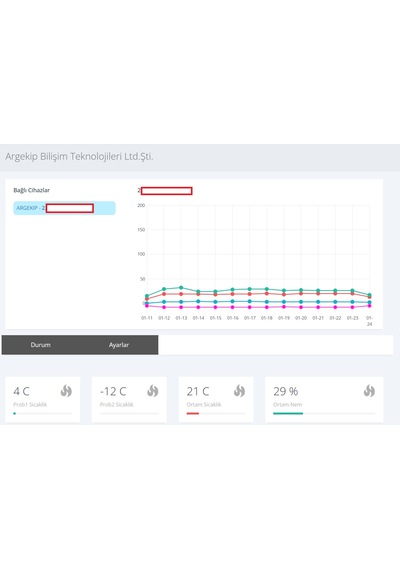Image resolution: width=400 pixels, height=570 pixels.
Task: Click the flame icon on Ortam Nem card
Action: (x=369, y=391)
